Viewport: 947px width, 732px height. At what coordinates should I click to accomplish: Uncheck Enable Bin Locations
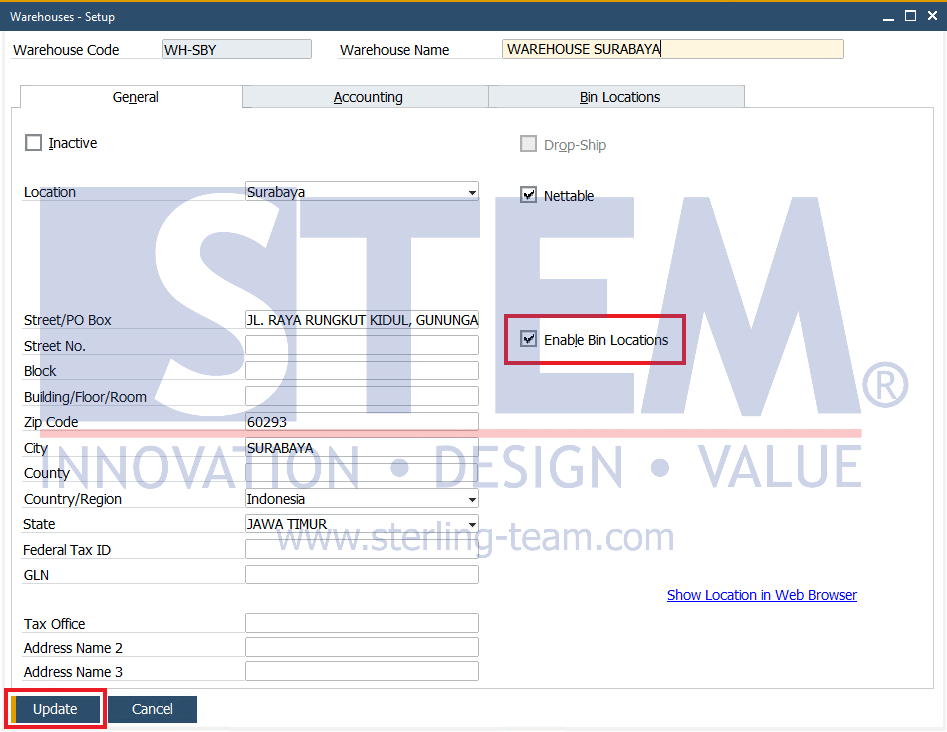click(528, 339)
